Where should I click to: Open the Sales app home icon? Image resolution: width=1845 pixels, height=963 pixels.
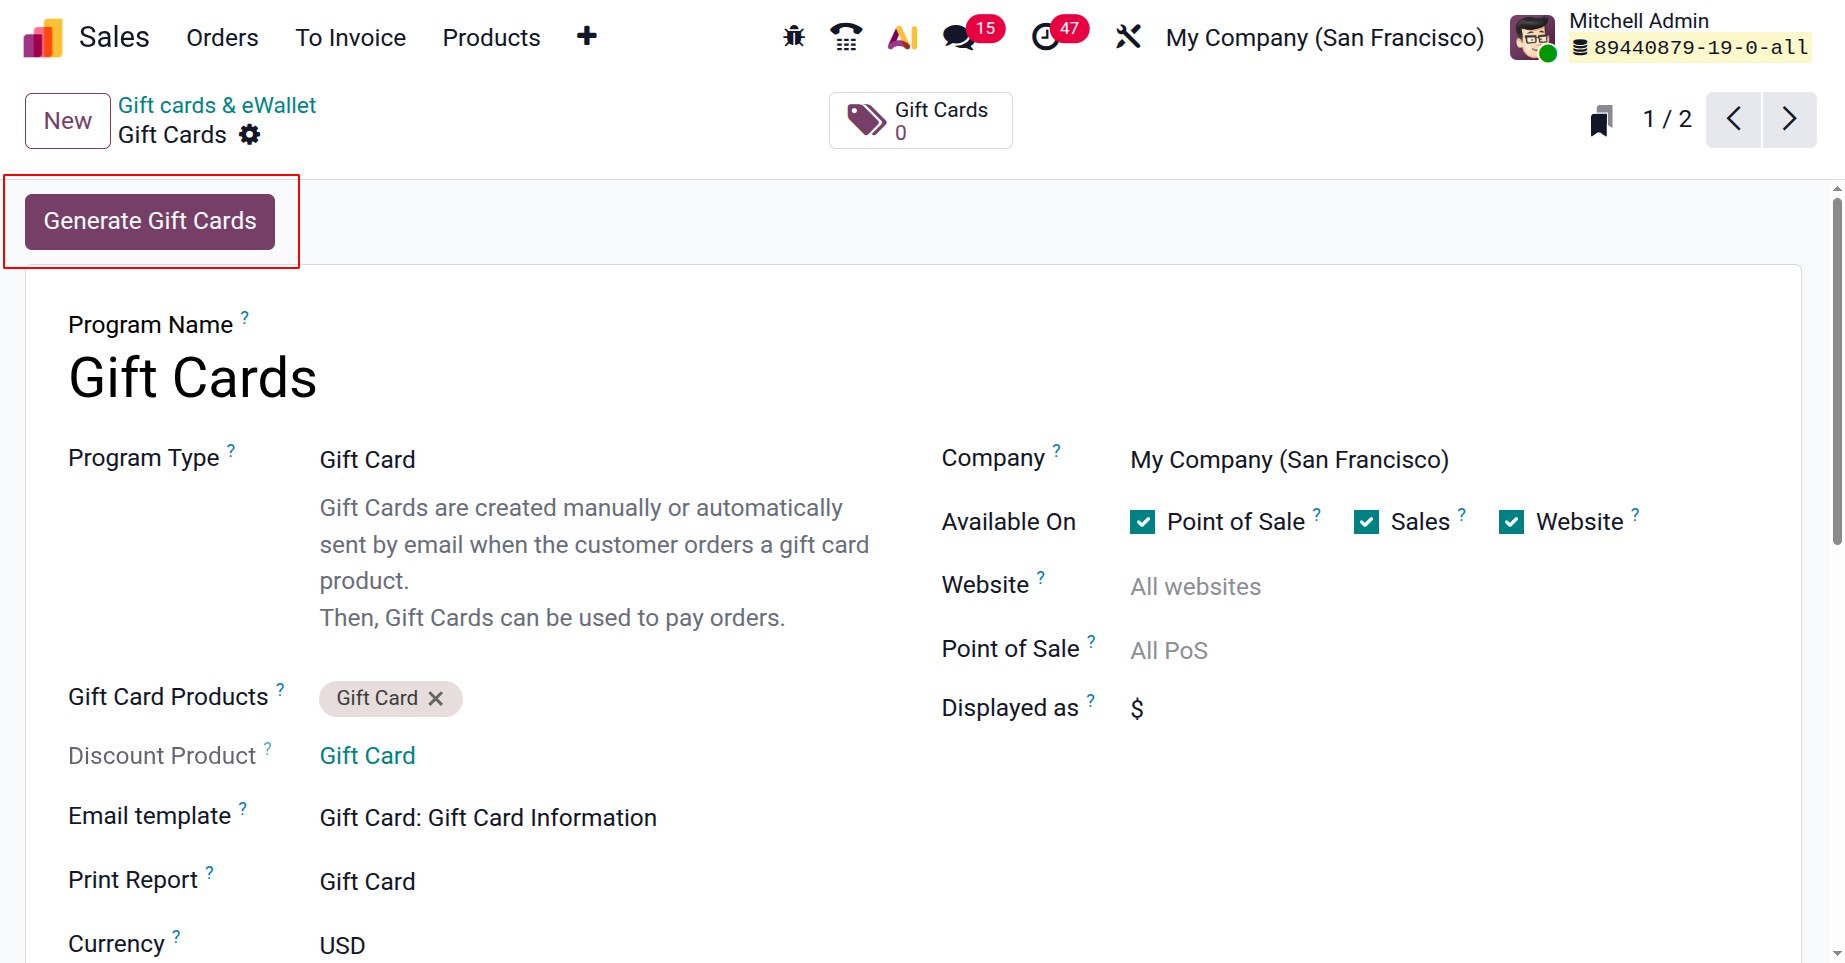[x=43, y=38]
